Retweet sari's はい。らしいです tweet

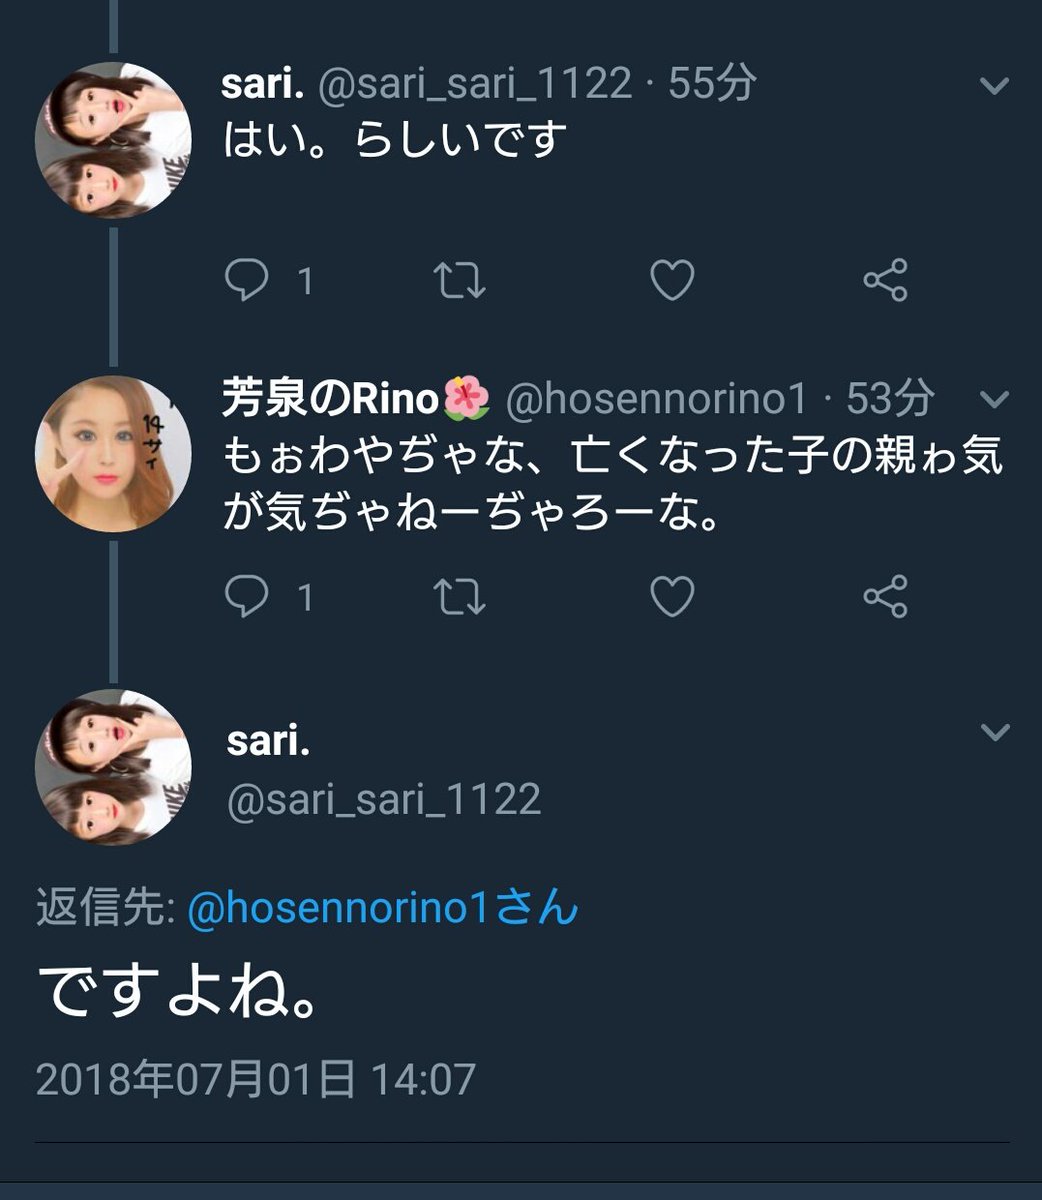460,281
